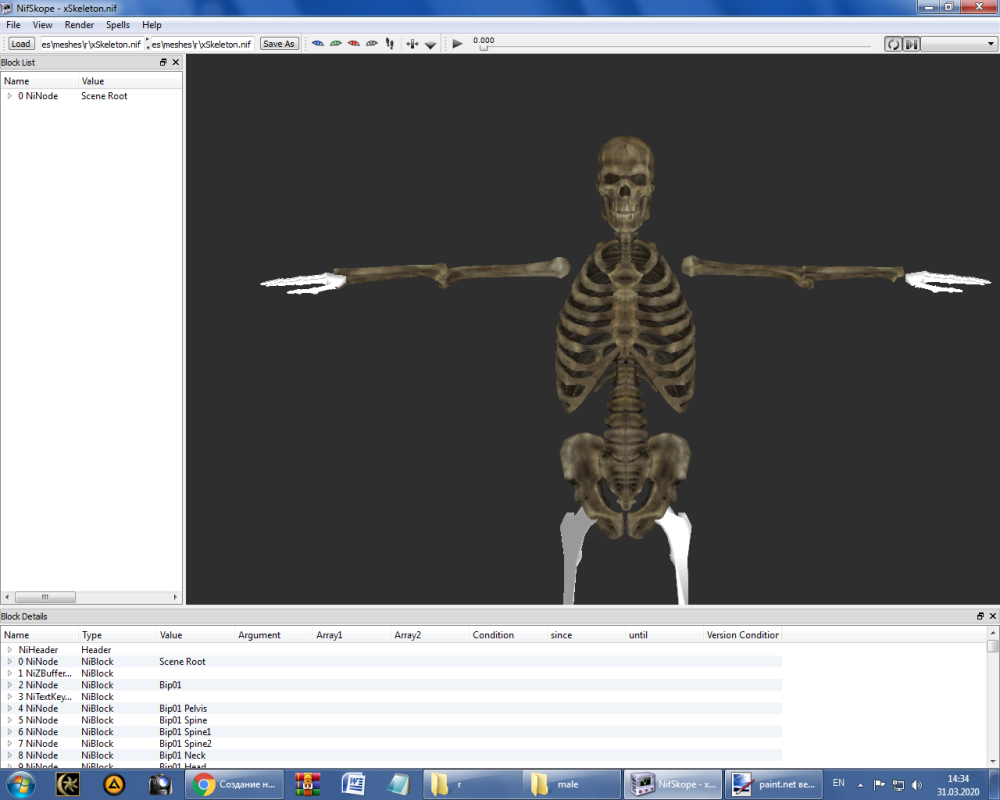Click the Condition column header
The image size is (1000, 800).
[x=508, y=635]
